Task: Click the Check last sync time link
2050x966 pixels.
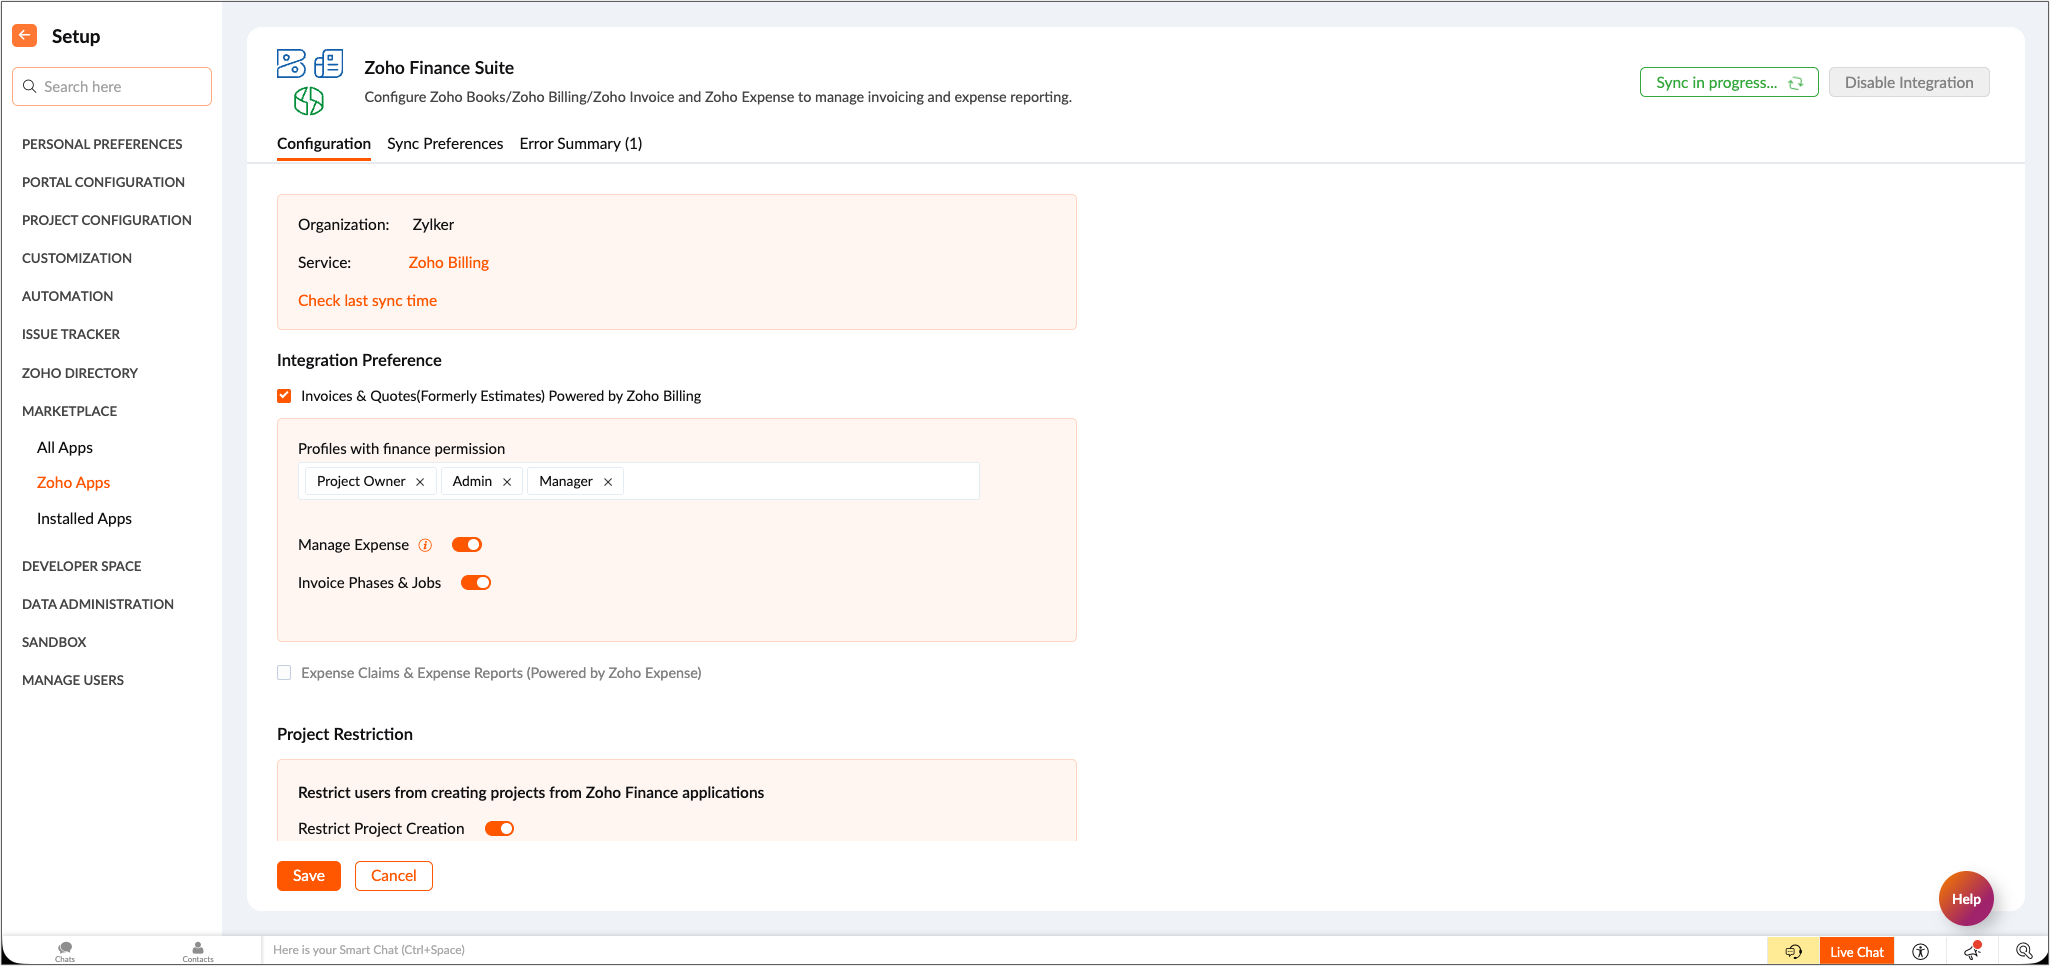Action: pos(367,301)
